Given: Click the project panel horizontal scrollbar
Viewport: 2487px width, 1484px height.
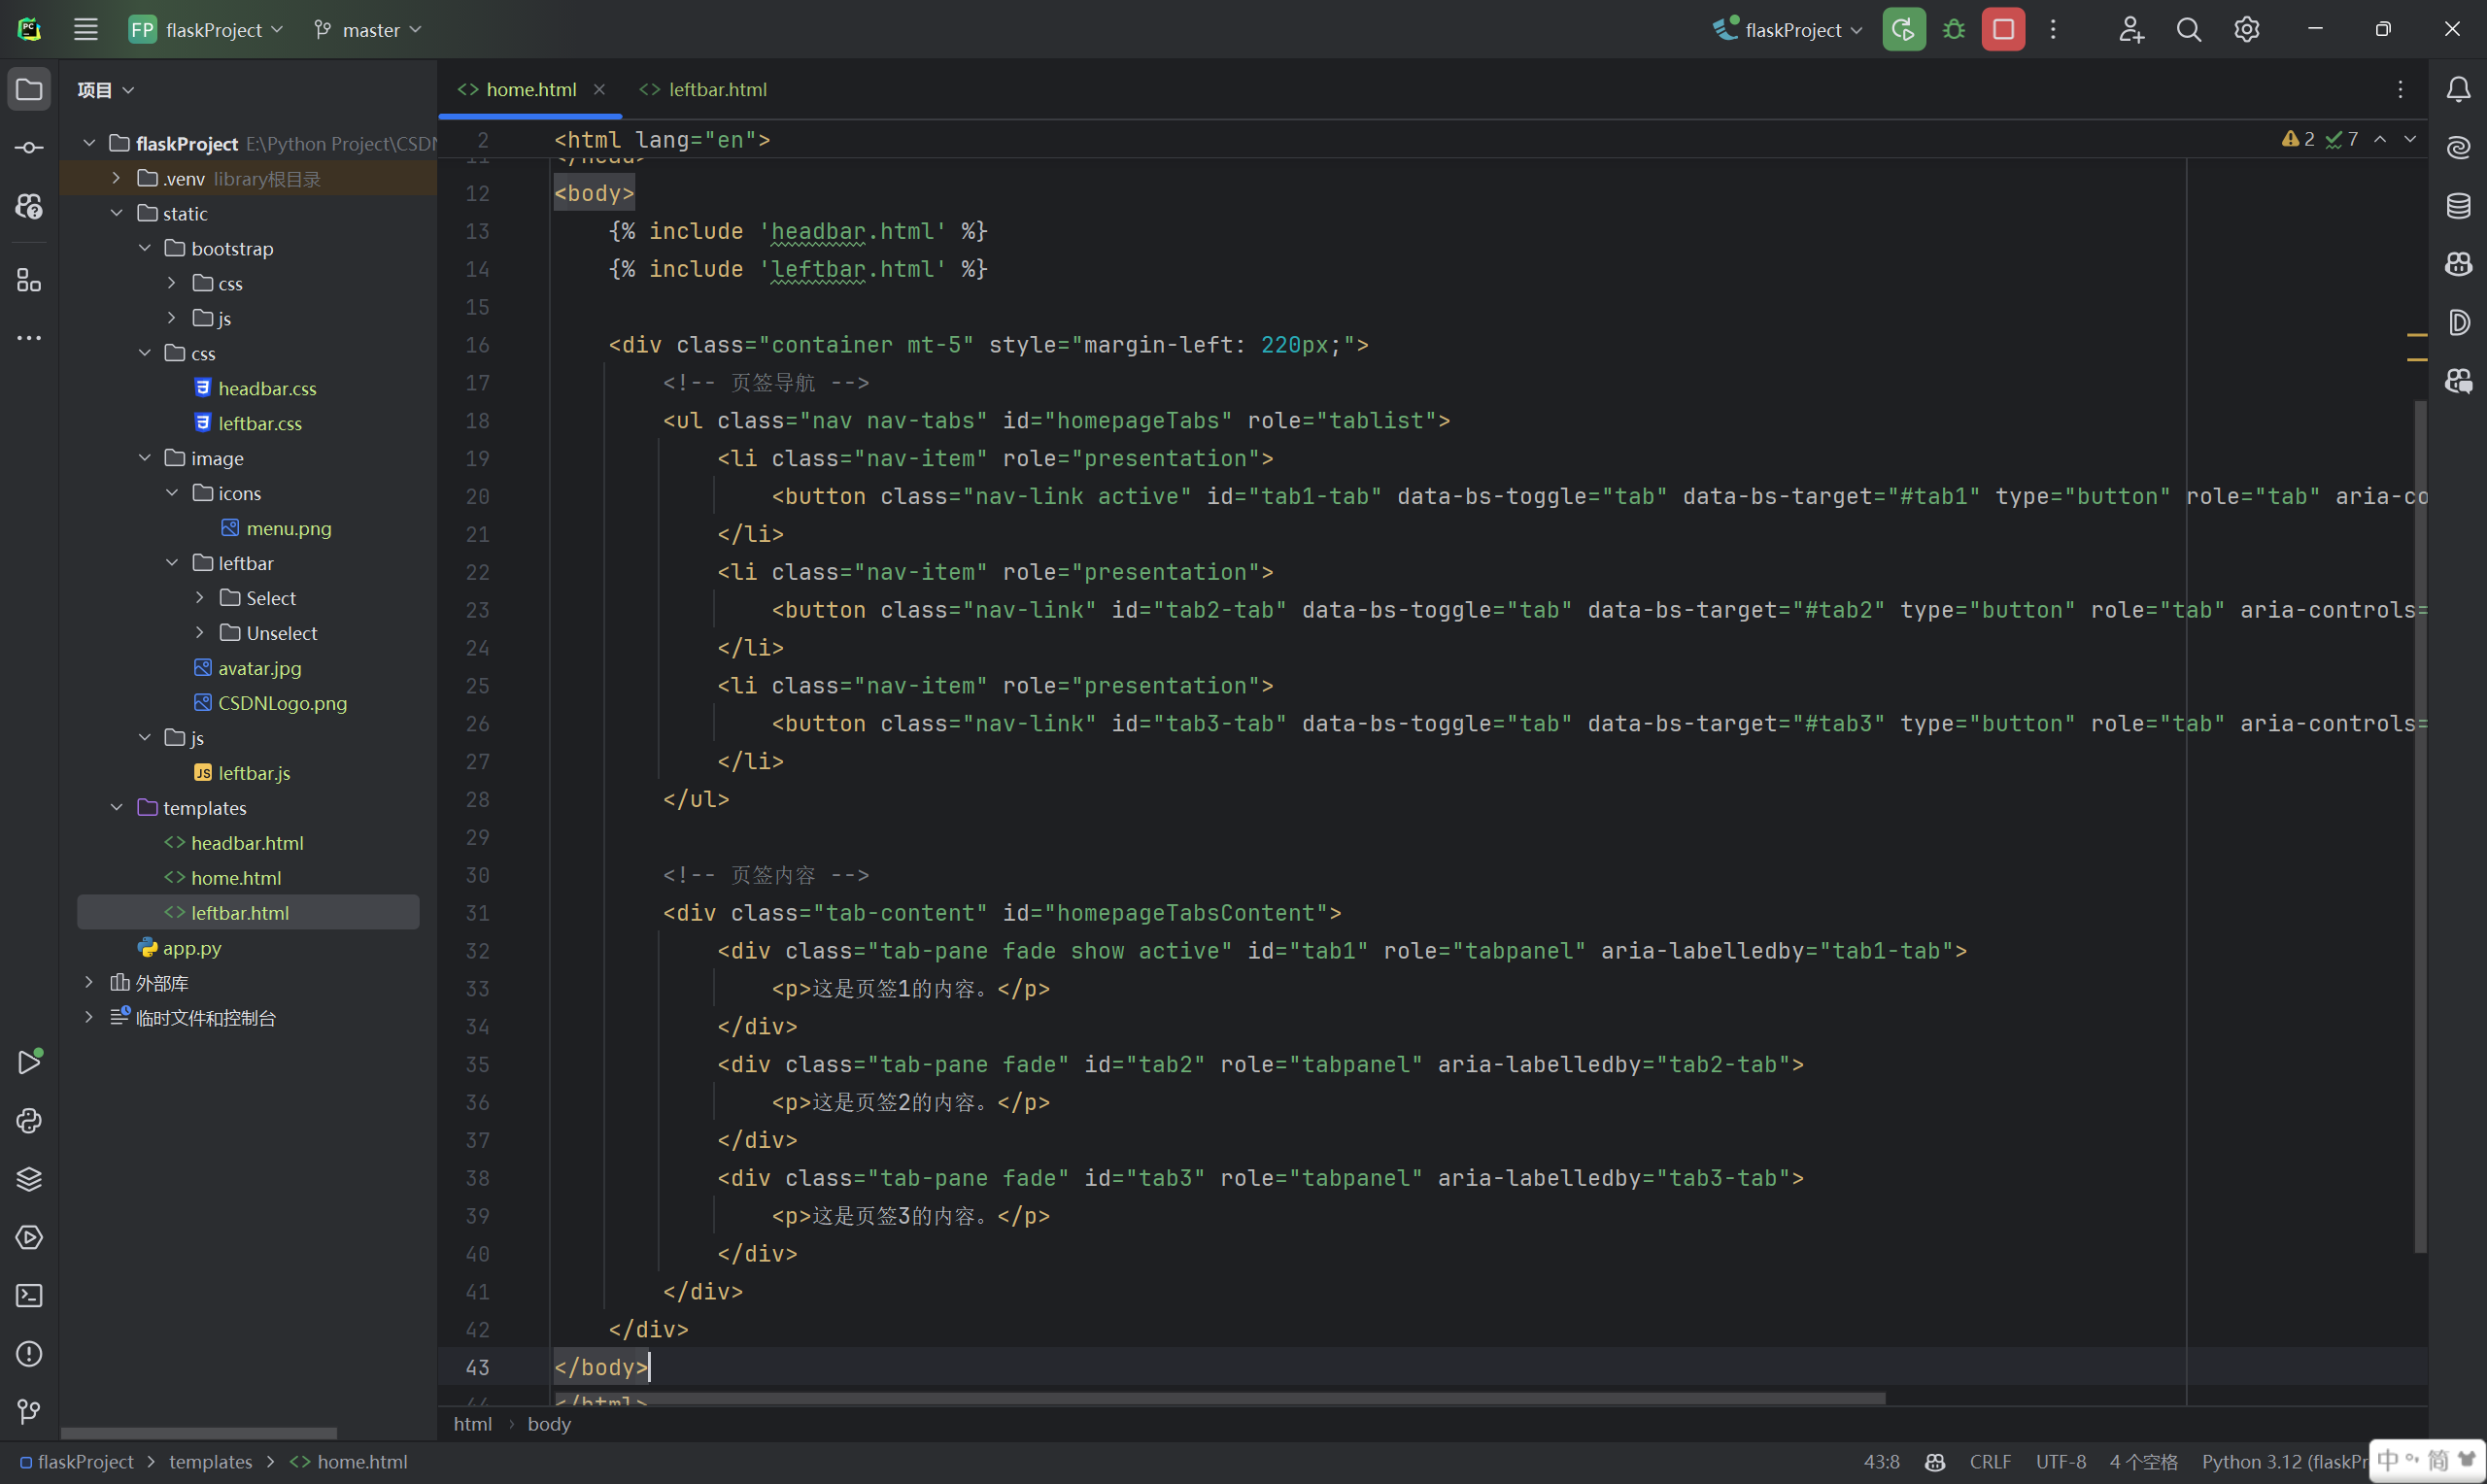Looking at the screenshot, I should click(199, 1433).
